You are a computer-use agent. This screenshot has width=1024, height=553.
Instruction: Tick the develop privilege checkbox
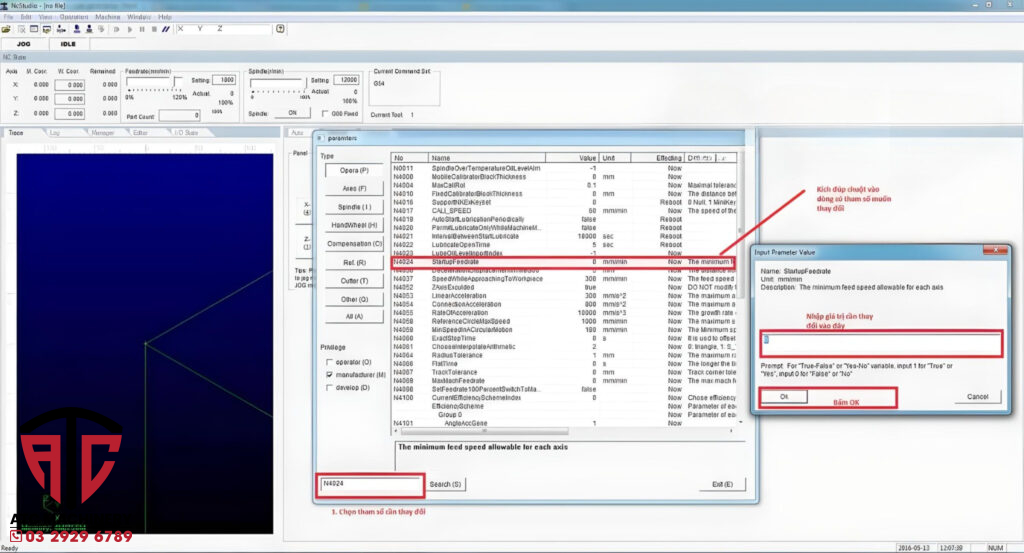tap(331, 388)
